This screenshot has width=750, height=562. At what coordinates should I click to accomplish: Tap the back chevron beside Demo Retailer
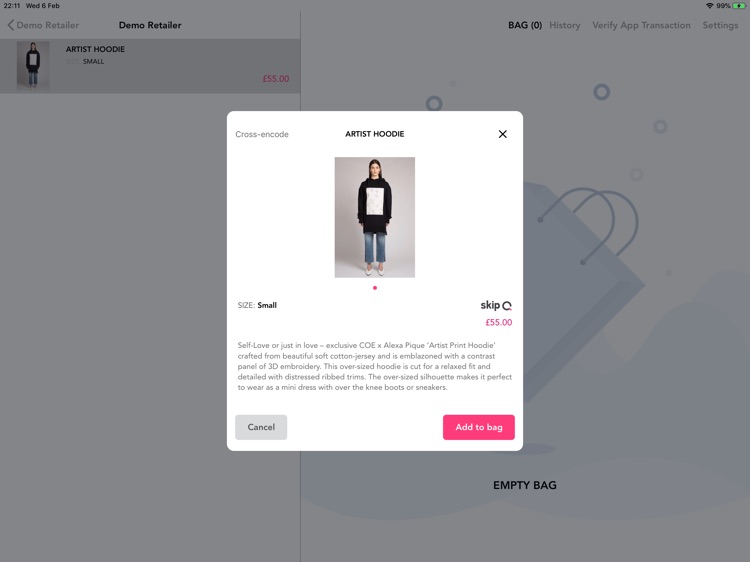[11, 25]
